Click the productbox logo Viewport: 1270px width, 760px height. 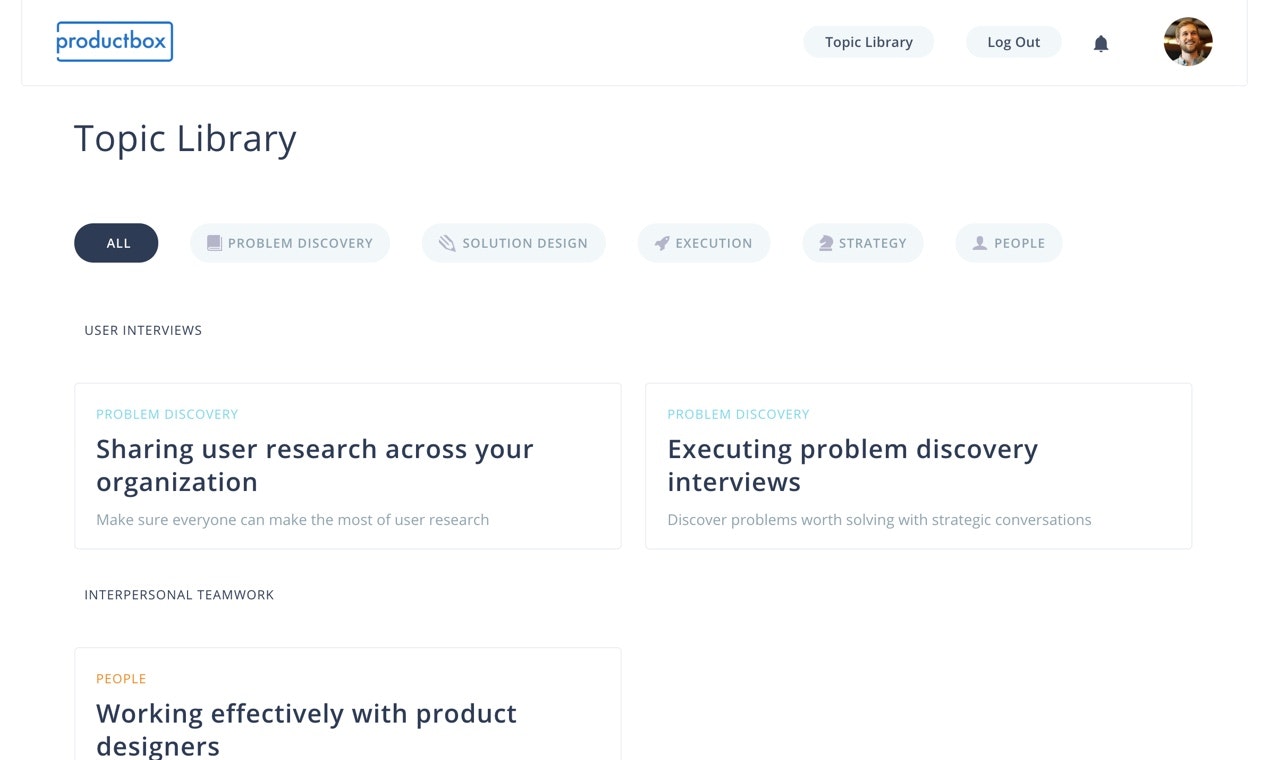coord(114,41)
